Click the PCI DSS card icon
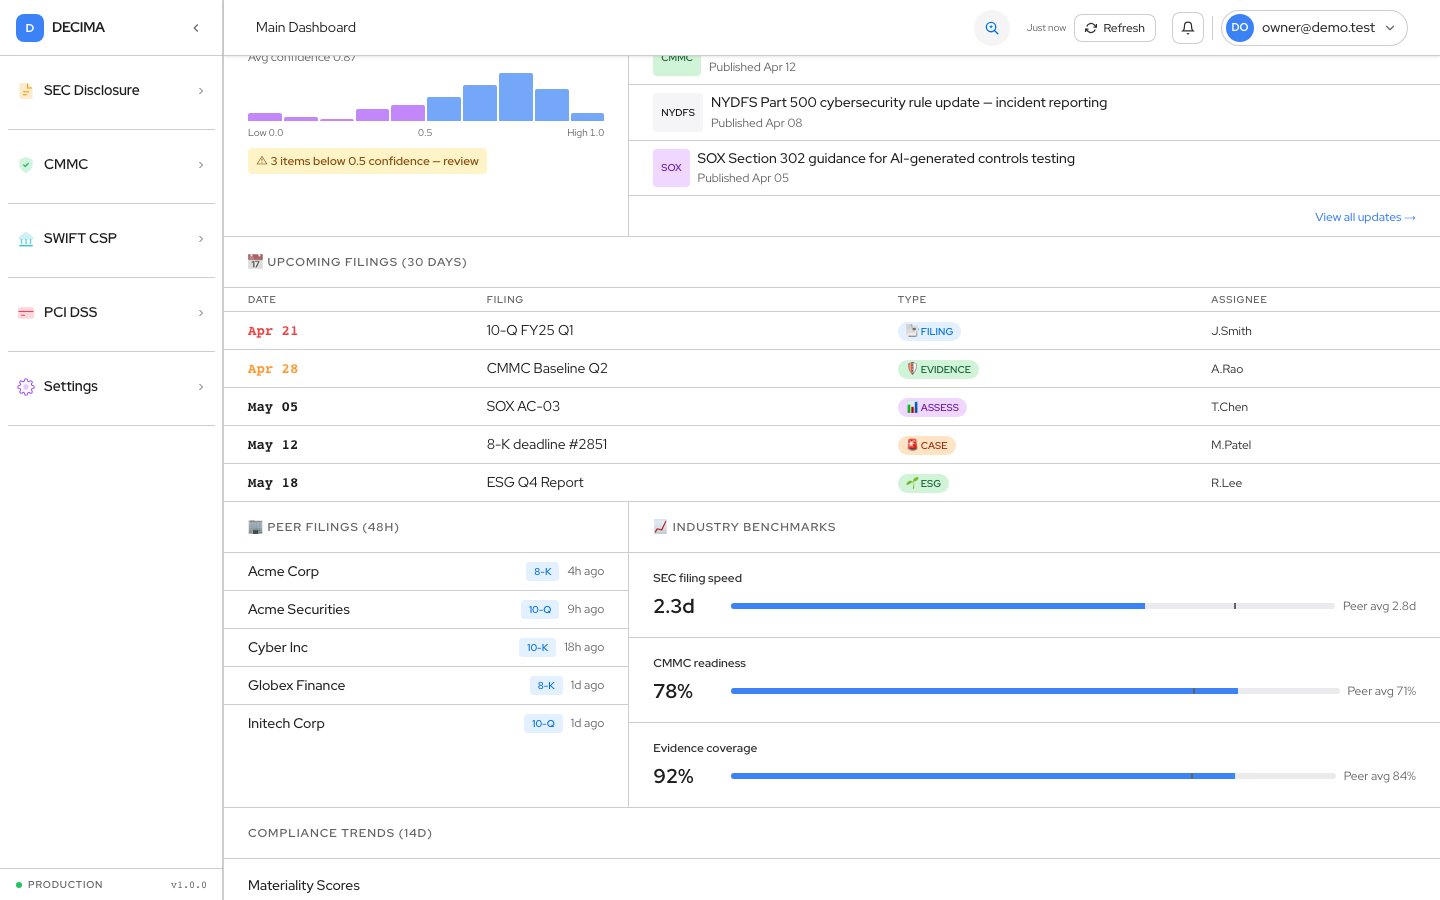 tap(26, 313)
